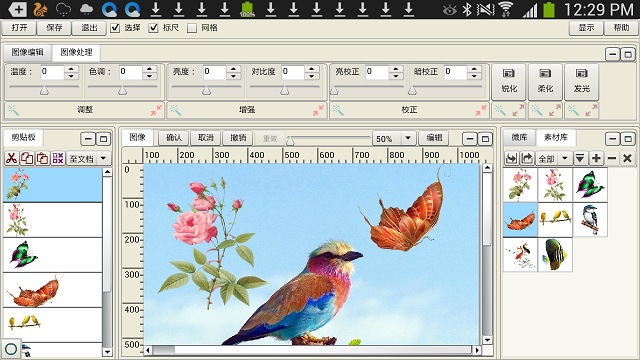The height and width of the screenshot is (360, 640).
Task: Apply the 锐化 sharpen effect
Action: point(509,82)
